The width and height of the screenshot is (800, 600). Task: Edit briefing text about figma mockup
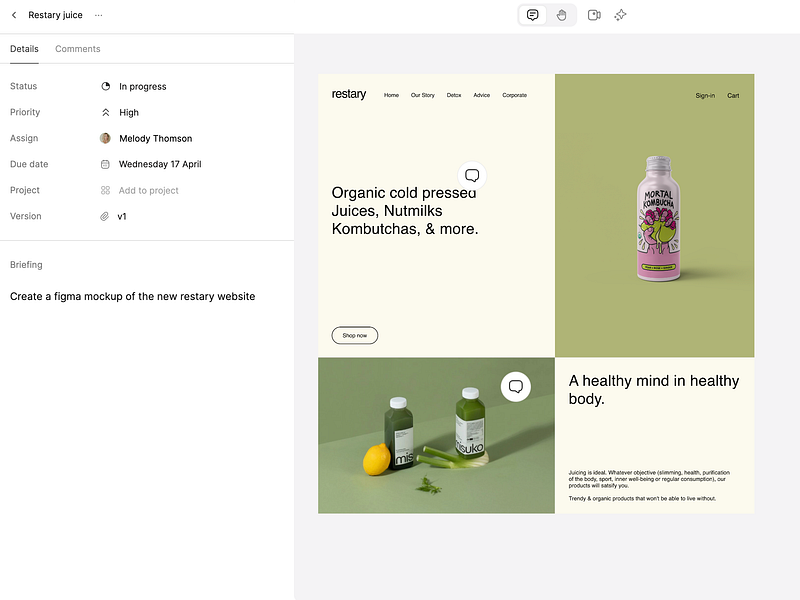pos(133,296)
